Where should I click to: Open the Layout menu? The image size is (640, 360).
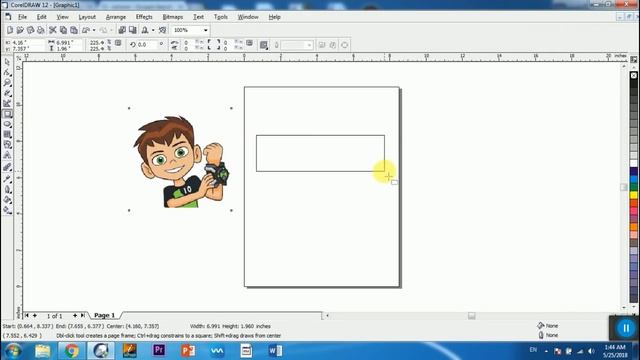87,17
